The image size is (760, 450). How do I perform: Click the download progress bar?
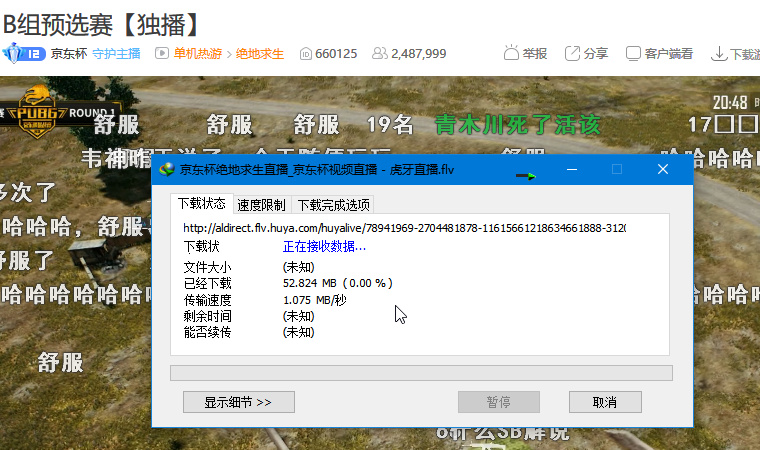tap(421, 373)
